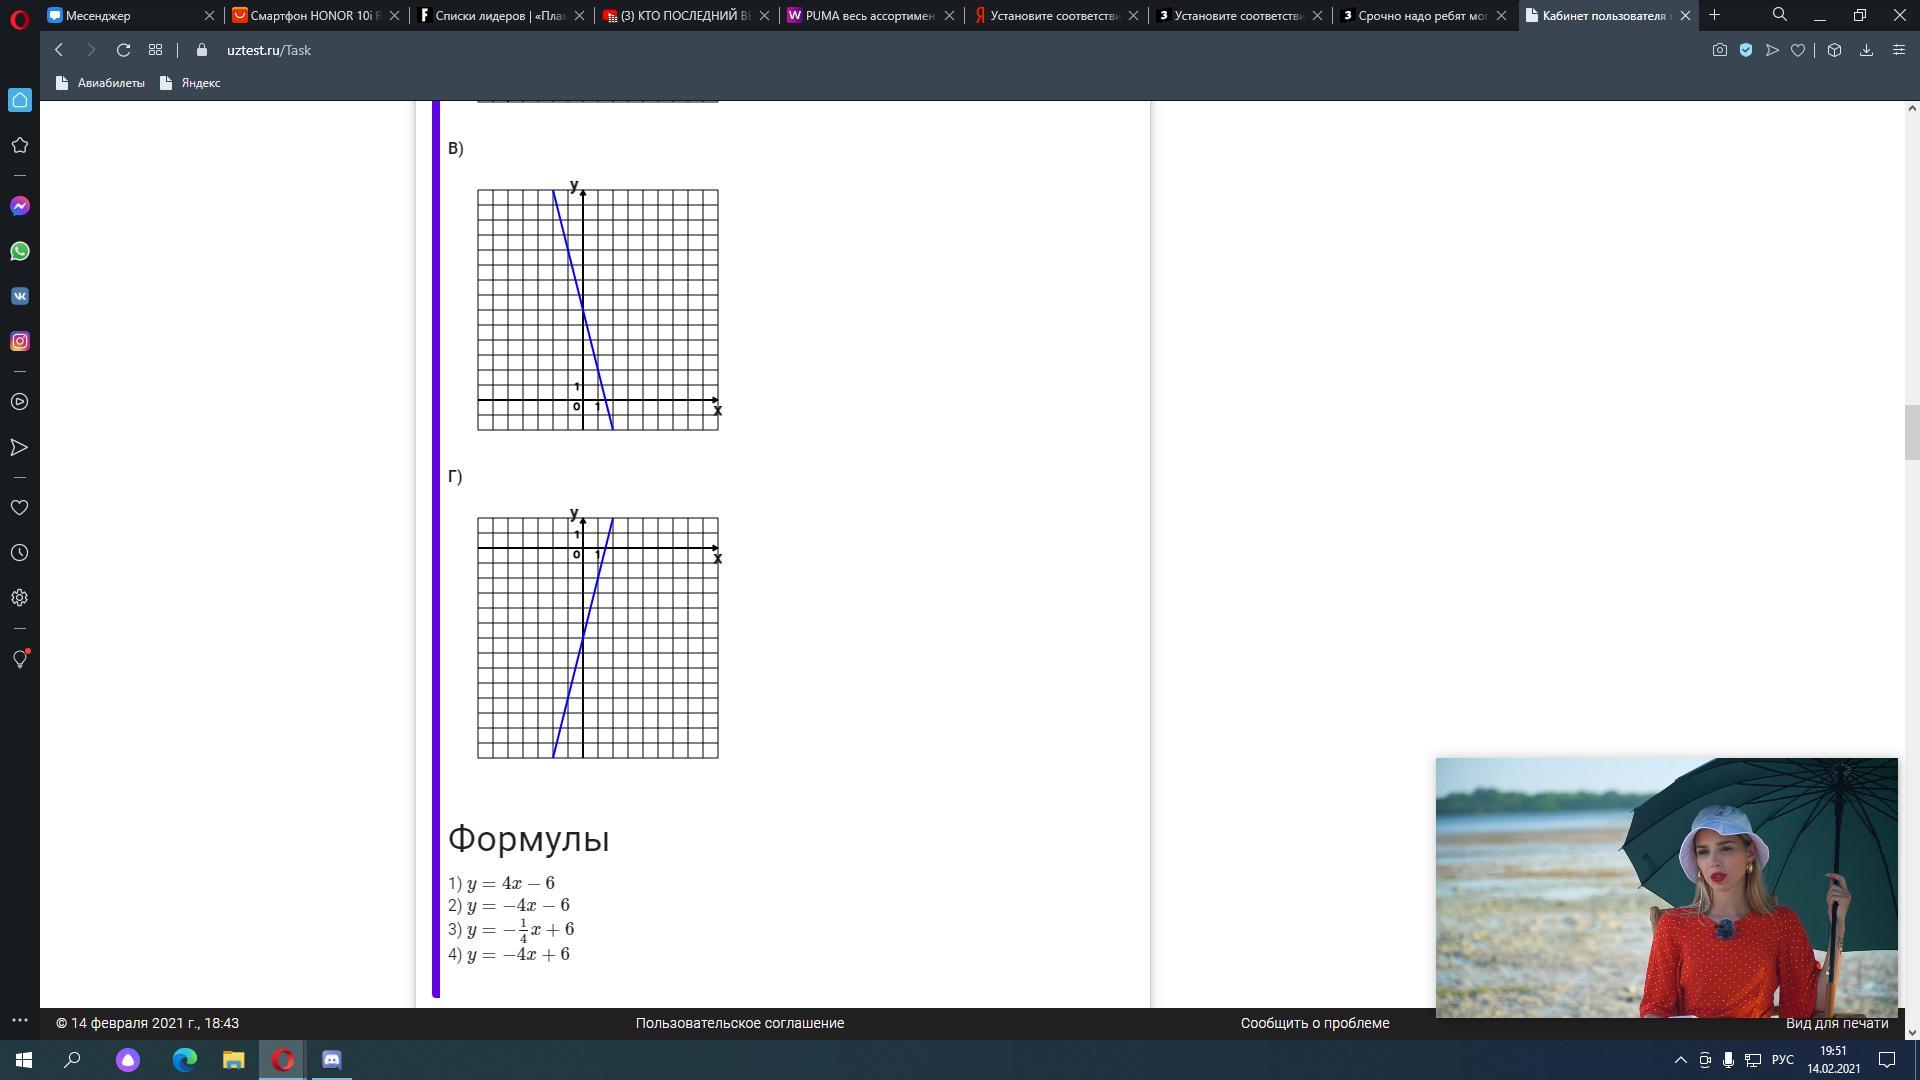Select formula 2) y = −4x − 6
Screen dimensions: 1920x1080
pos(509,905)
